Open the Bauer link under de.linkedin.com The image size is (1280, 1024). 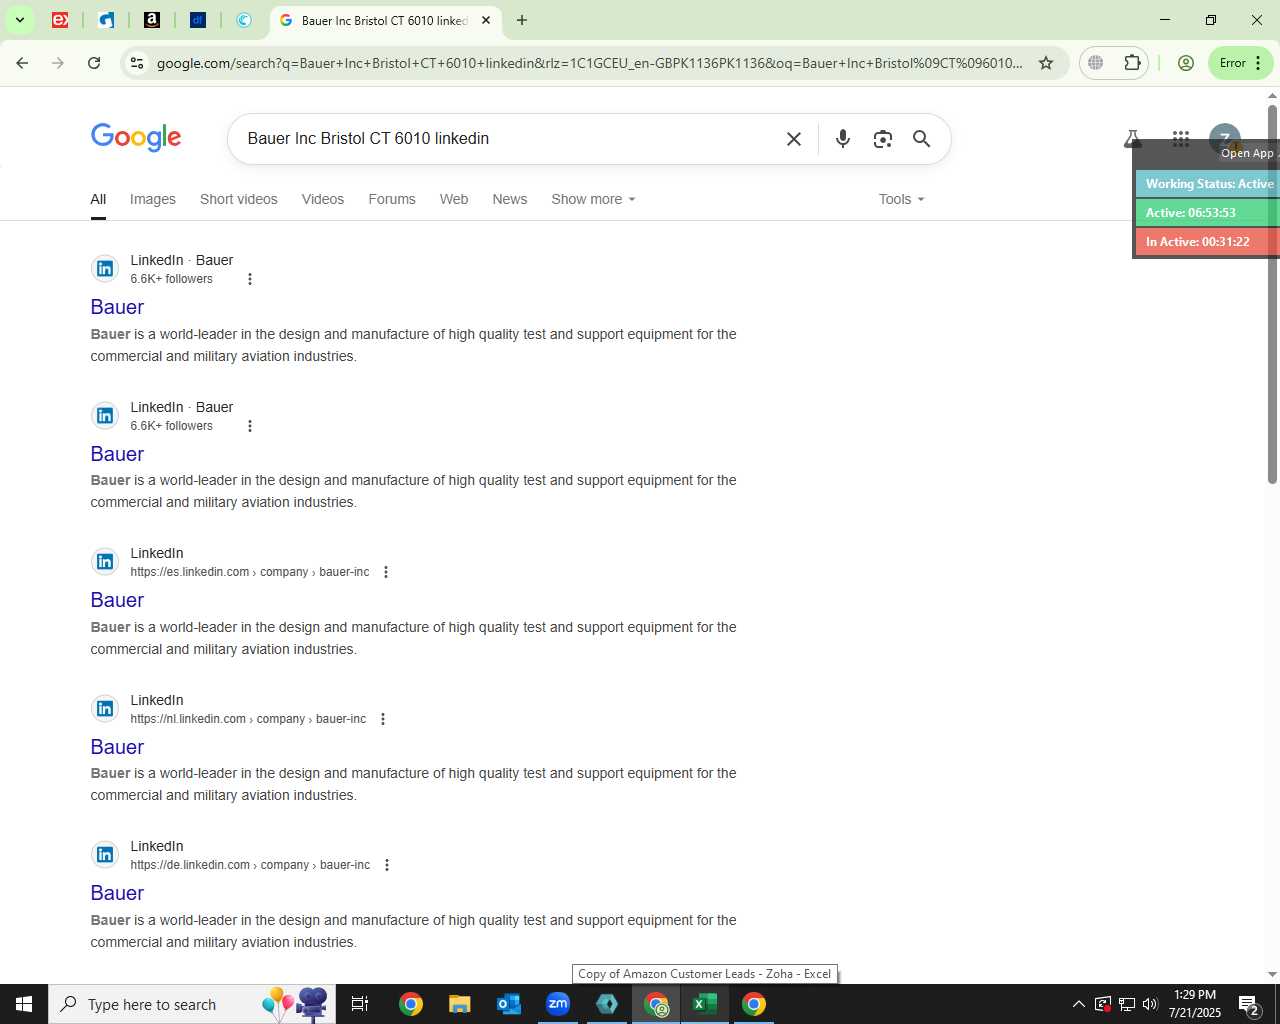point(117,893)
